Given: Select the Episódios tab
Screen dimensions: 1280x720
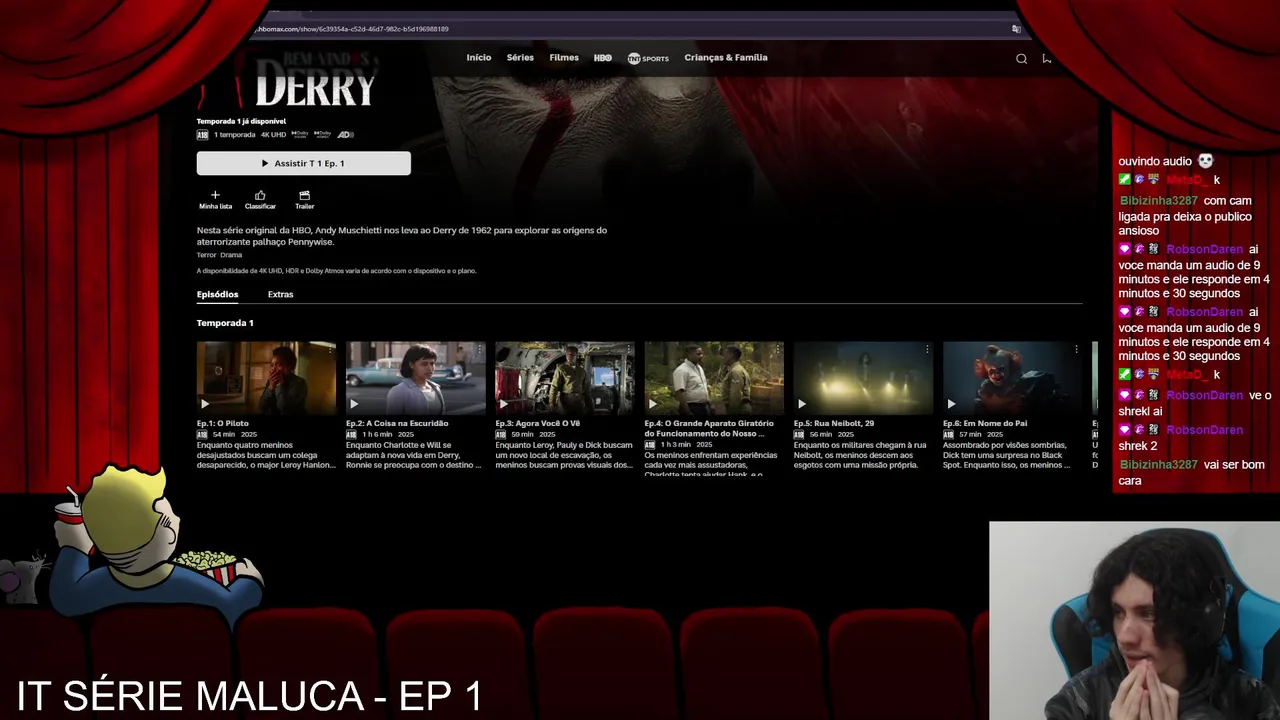Looking at the screenshot, I should click(217, 295).
